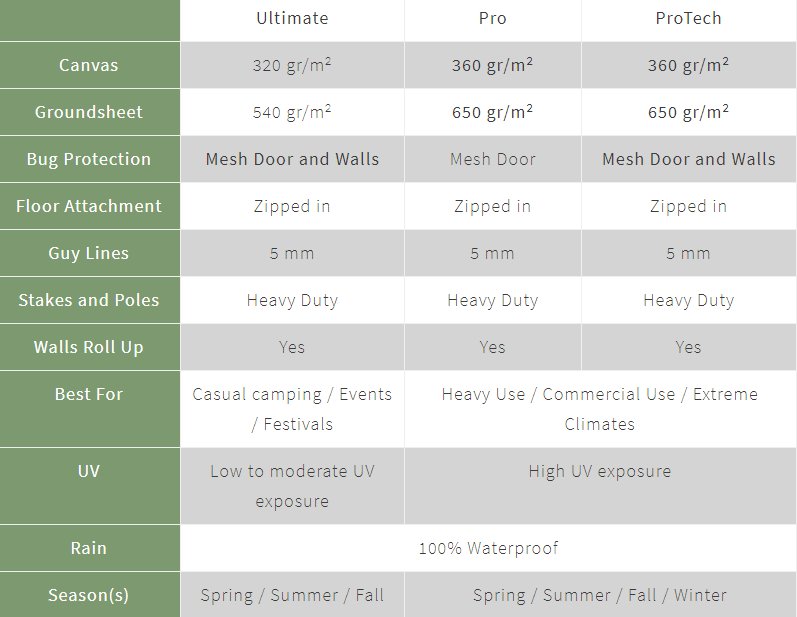Select the Canvas row label
The image size is (797, 617).
click(89, 65)
